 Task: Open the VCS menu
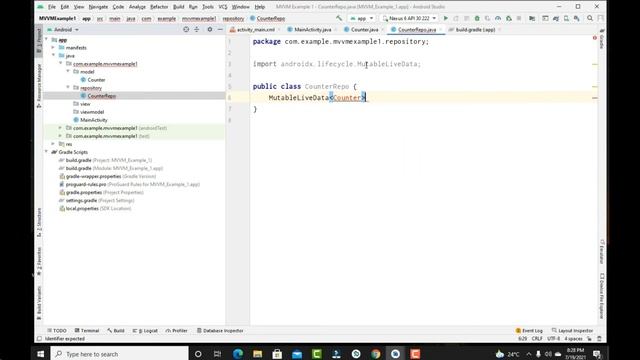(x=223, y=7)
